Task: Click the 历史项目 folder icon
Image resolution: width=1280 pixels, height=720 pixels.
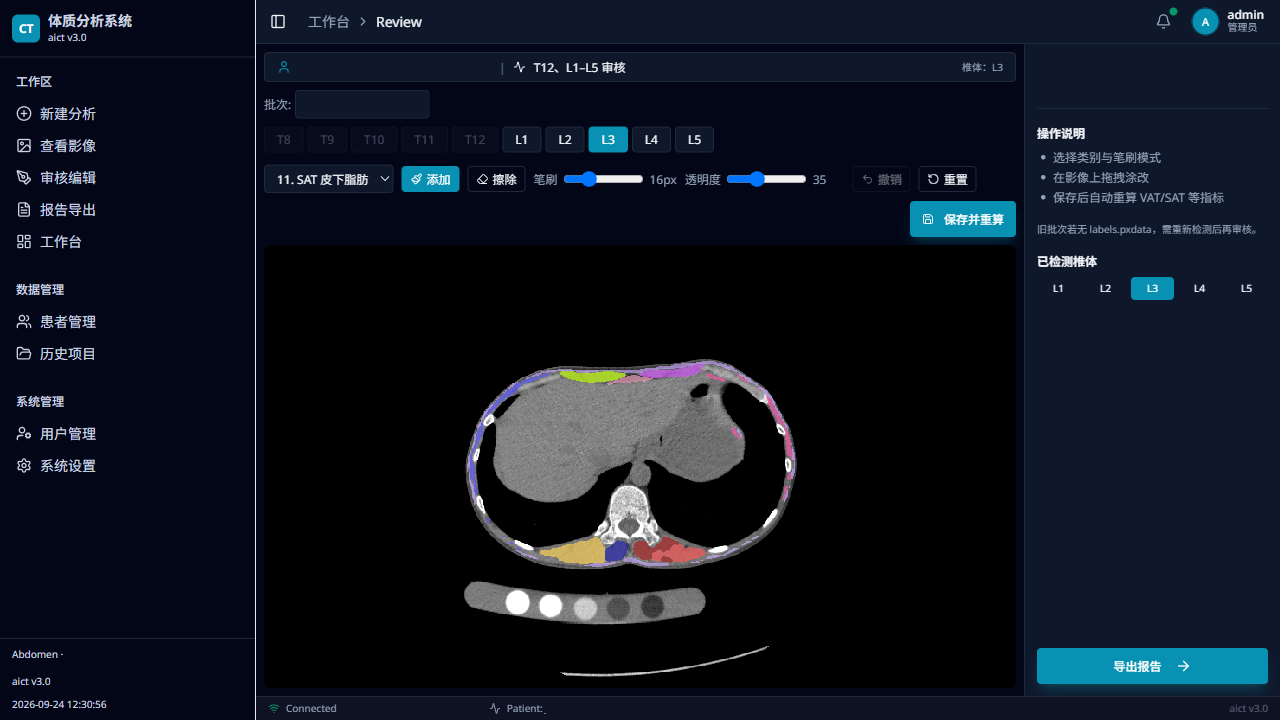Action: pyautogui.click(x=24, y=354)
